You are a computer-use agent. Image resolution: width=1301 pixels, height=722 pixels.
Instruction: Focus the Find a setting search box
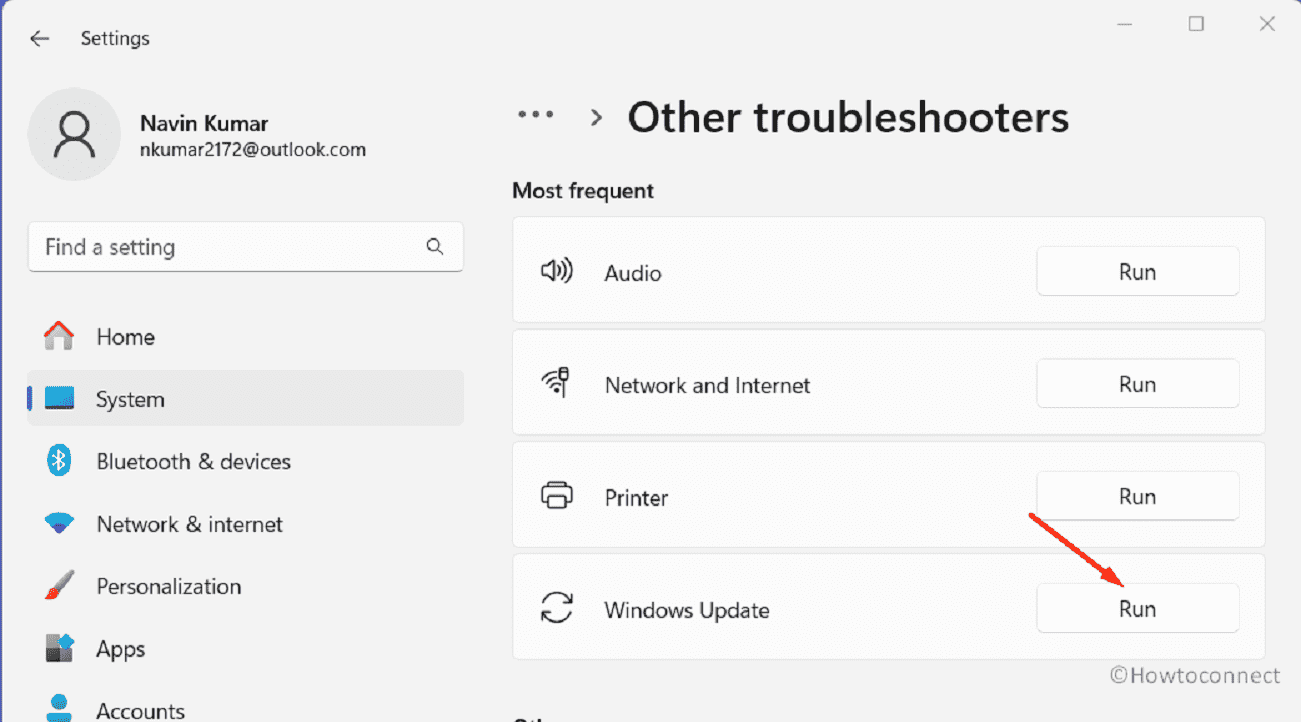(x=245, y=247)
